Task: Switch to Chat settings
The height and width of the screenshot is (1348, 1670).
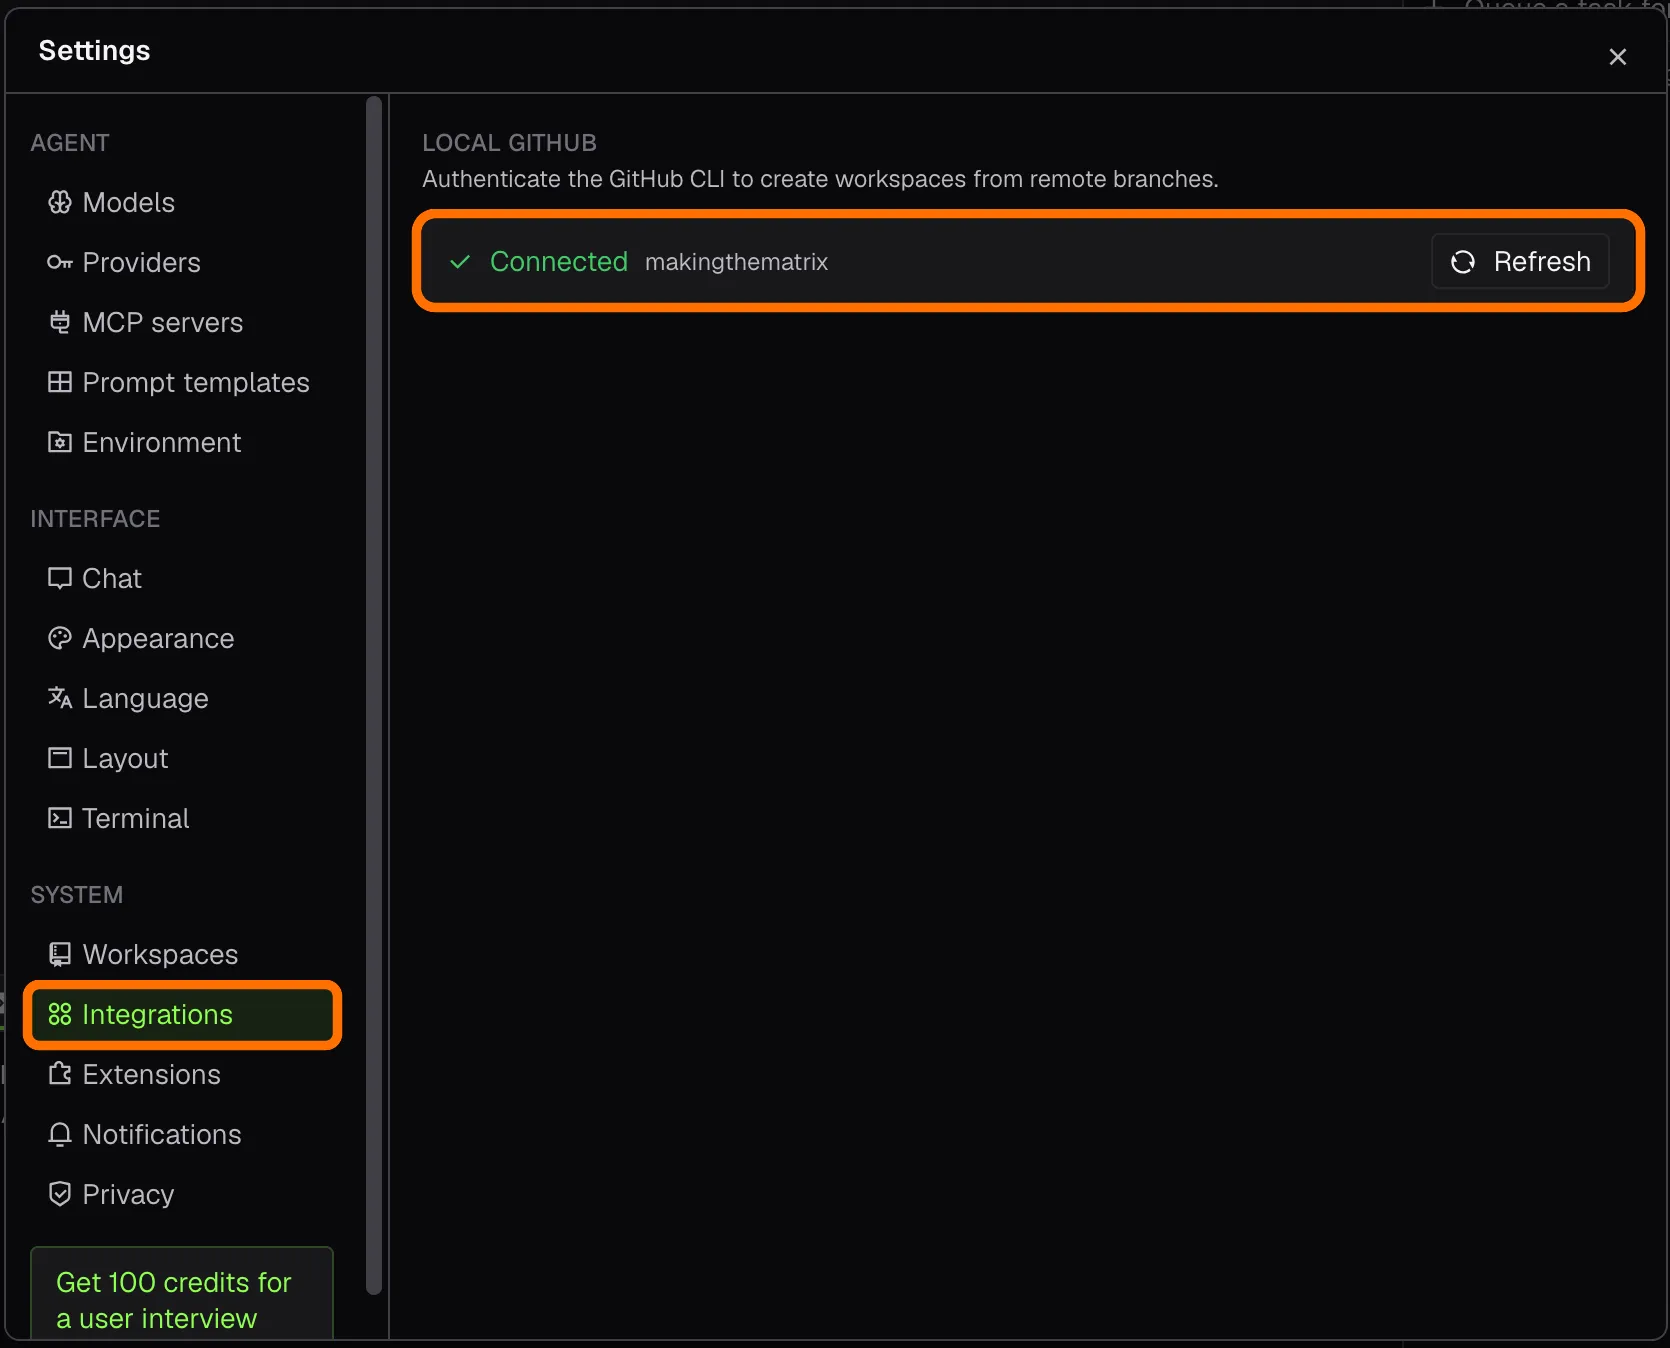Action: tap(181, 578)
